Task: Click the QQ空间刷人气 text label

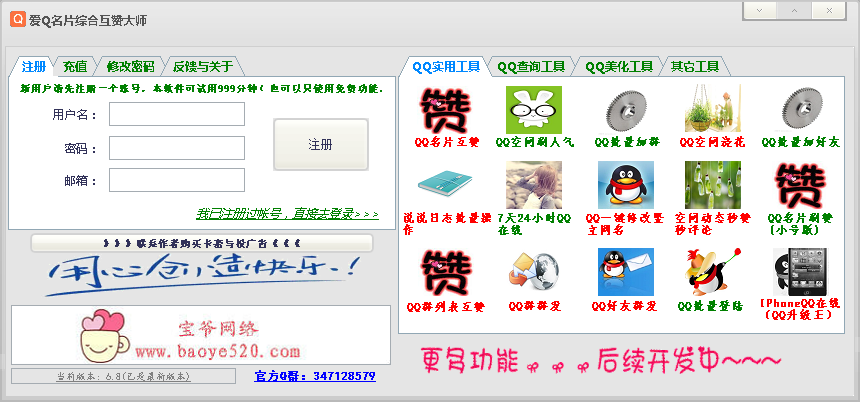Action: [x=535, y=143]
